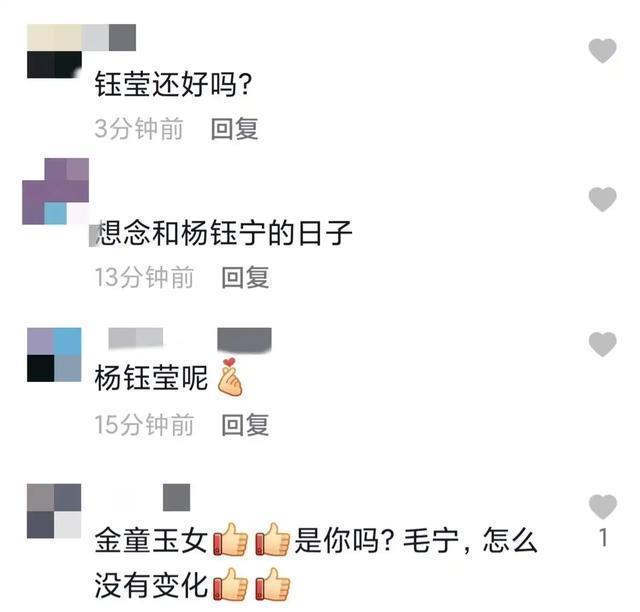Click the blurred username above "杨钰莹呢"
The width and height of the screenshot is (640, 612).
tap(190, 339)
